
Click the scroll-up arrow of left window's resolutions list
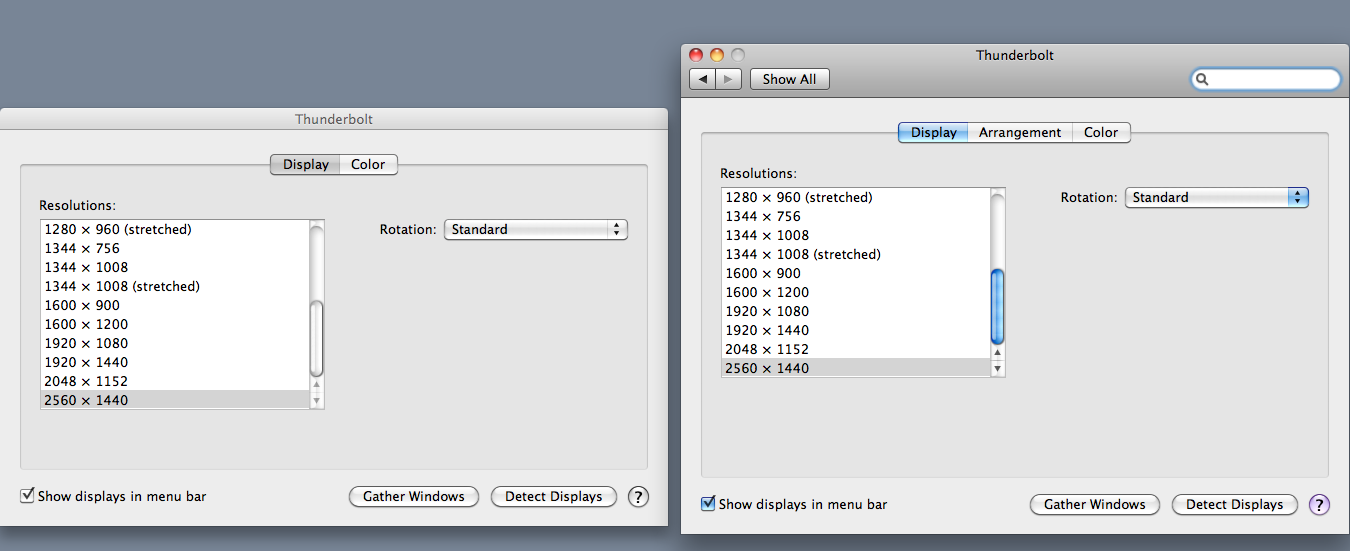pyautogui.click(x=317, y=384)
